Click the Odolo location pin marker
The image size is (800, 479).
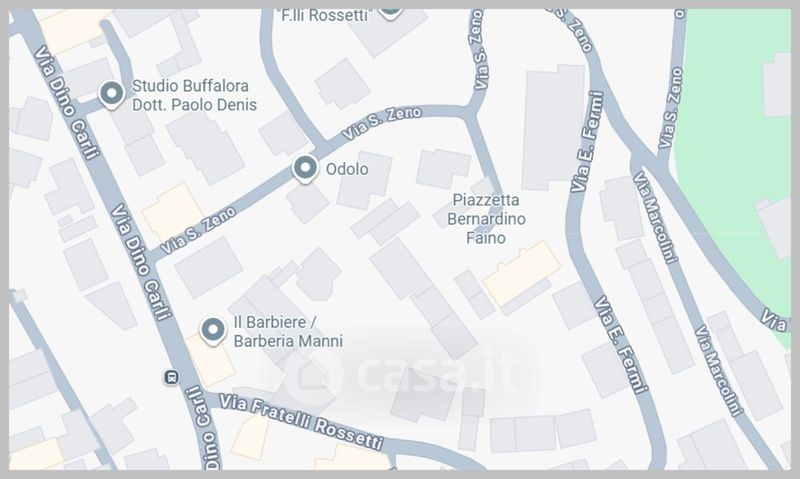point(305,168)
